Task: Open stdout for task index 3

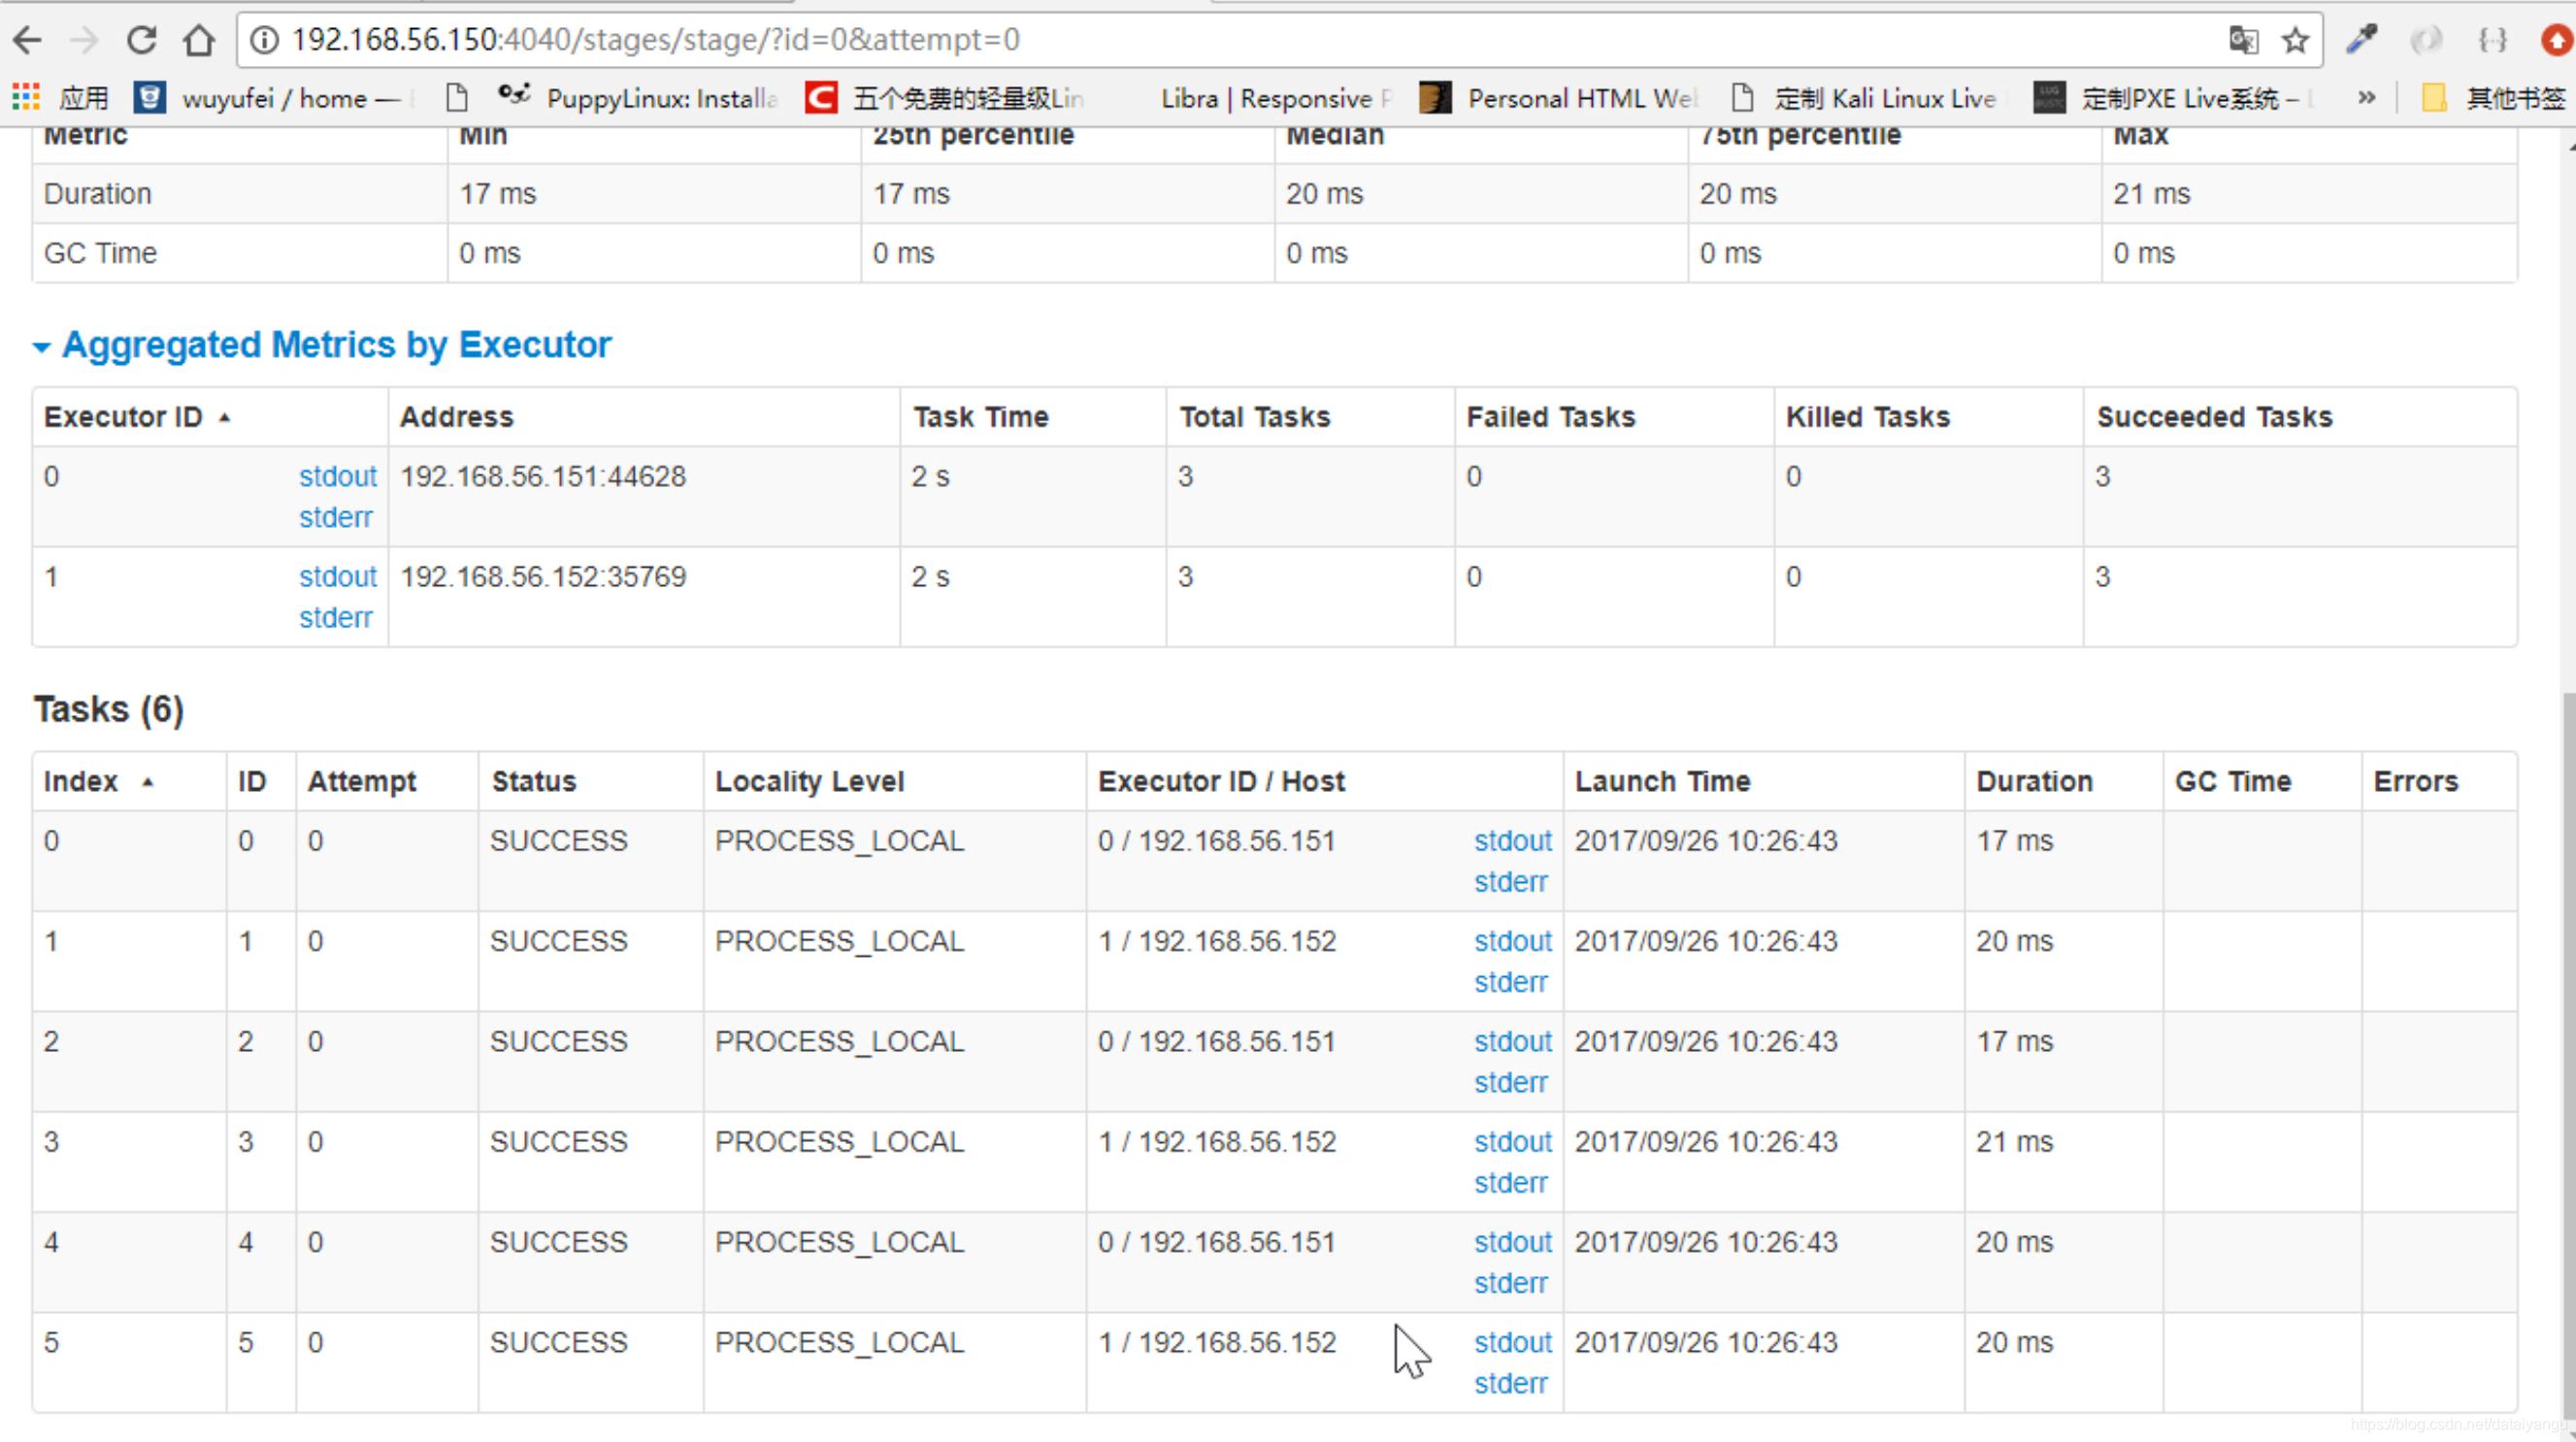Action: pyautogui.click(x=1513, y=1141)
